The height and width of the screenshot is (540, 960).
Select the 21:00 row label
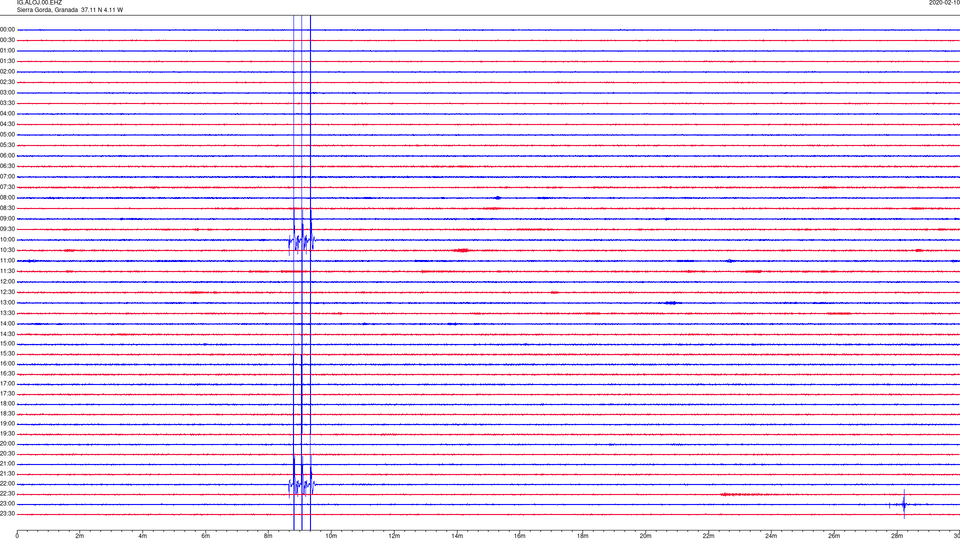pos(7,464)
